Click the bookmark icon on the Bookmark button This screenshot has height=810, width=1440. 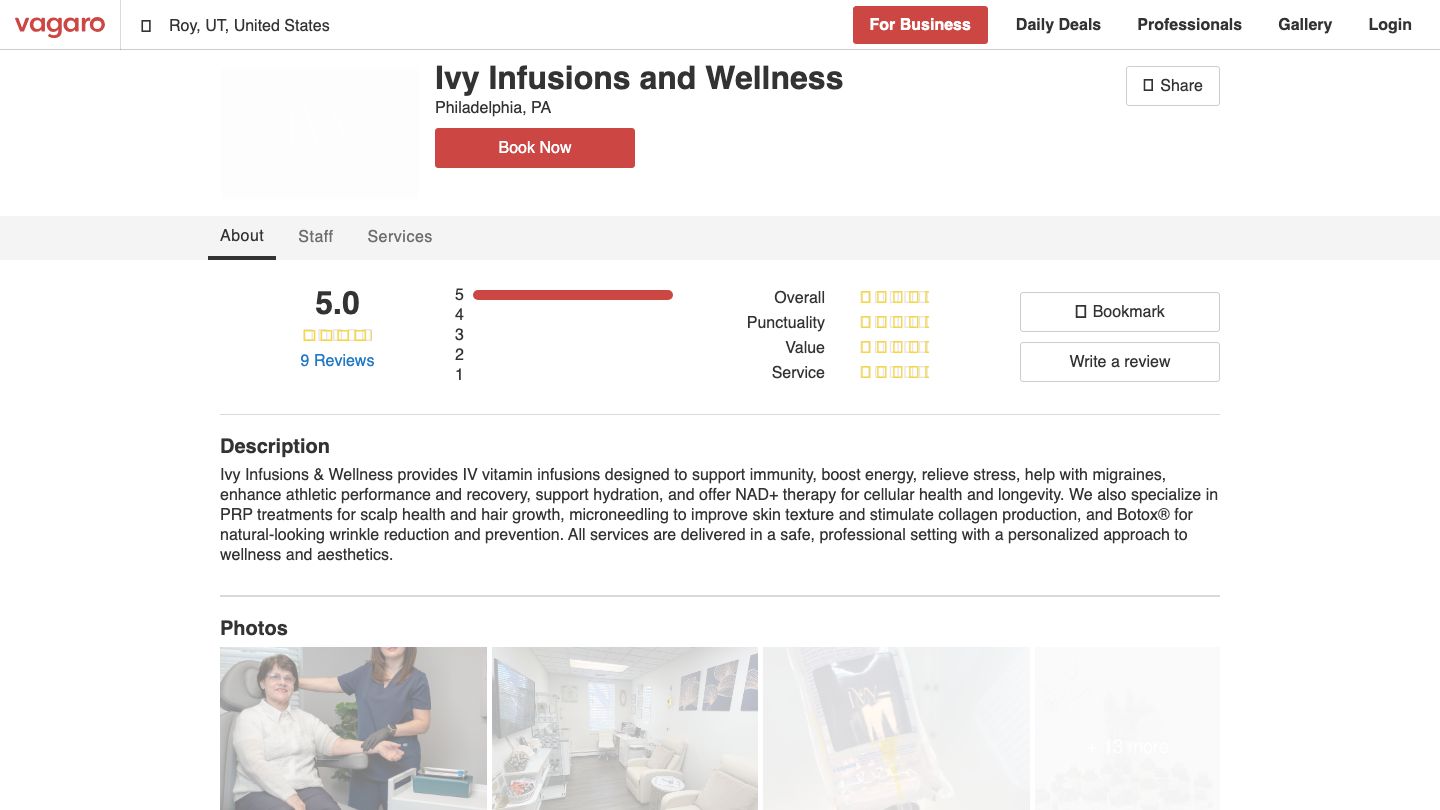[x=1080, y=311]
